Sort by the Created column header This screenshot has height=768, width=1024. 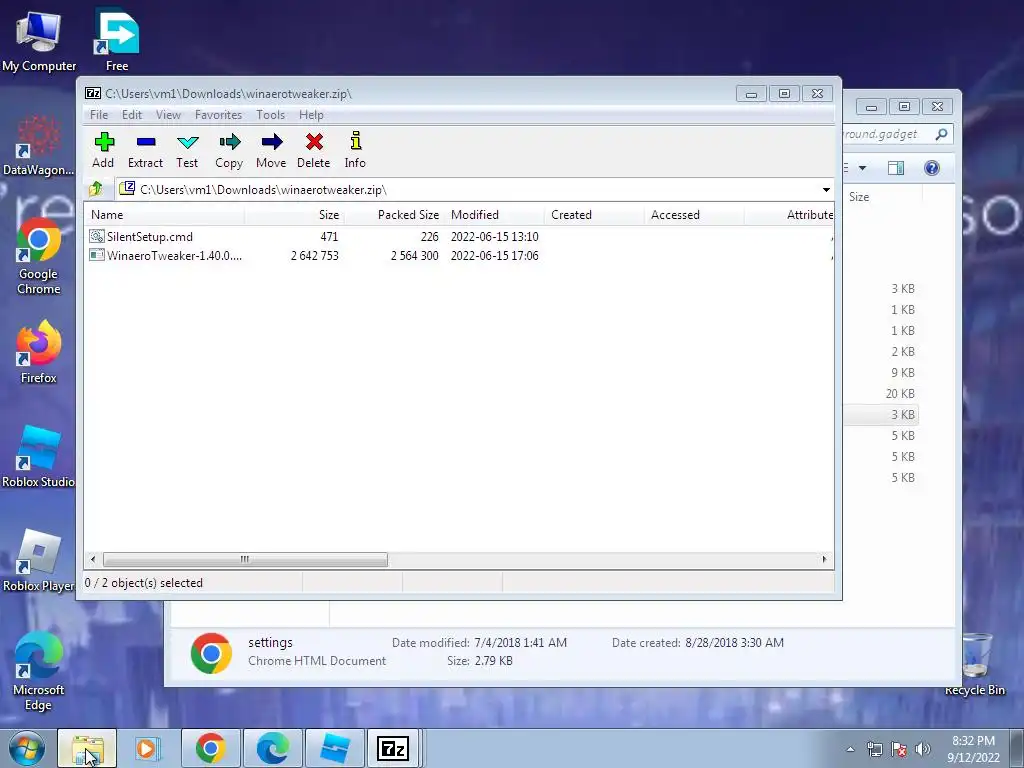(x=594, y=215)
